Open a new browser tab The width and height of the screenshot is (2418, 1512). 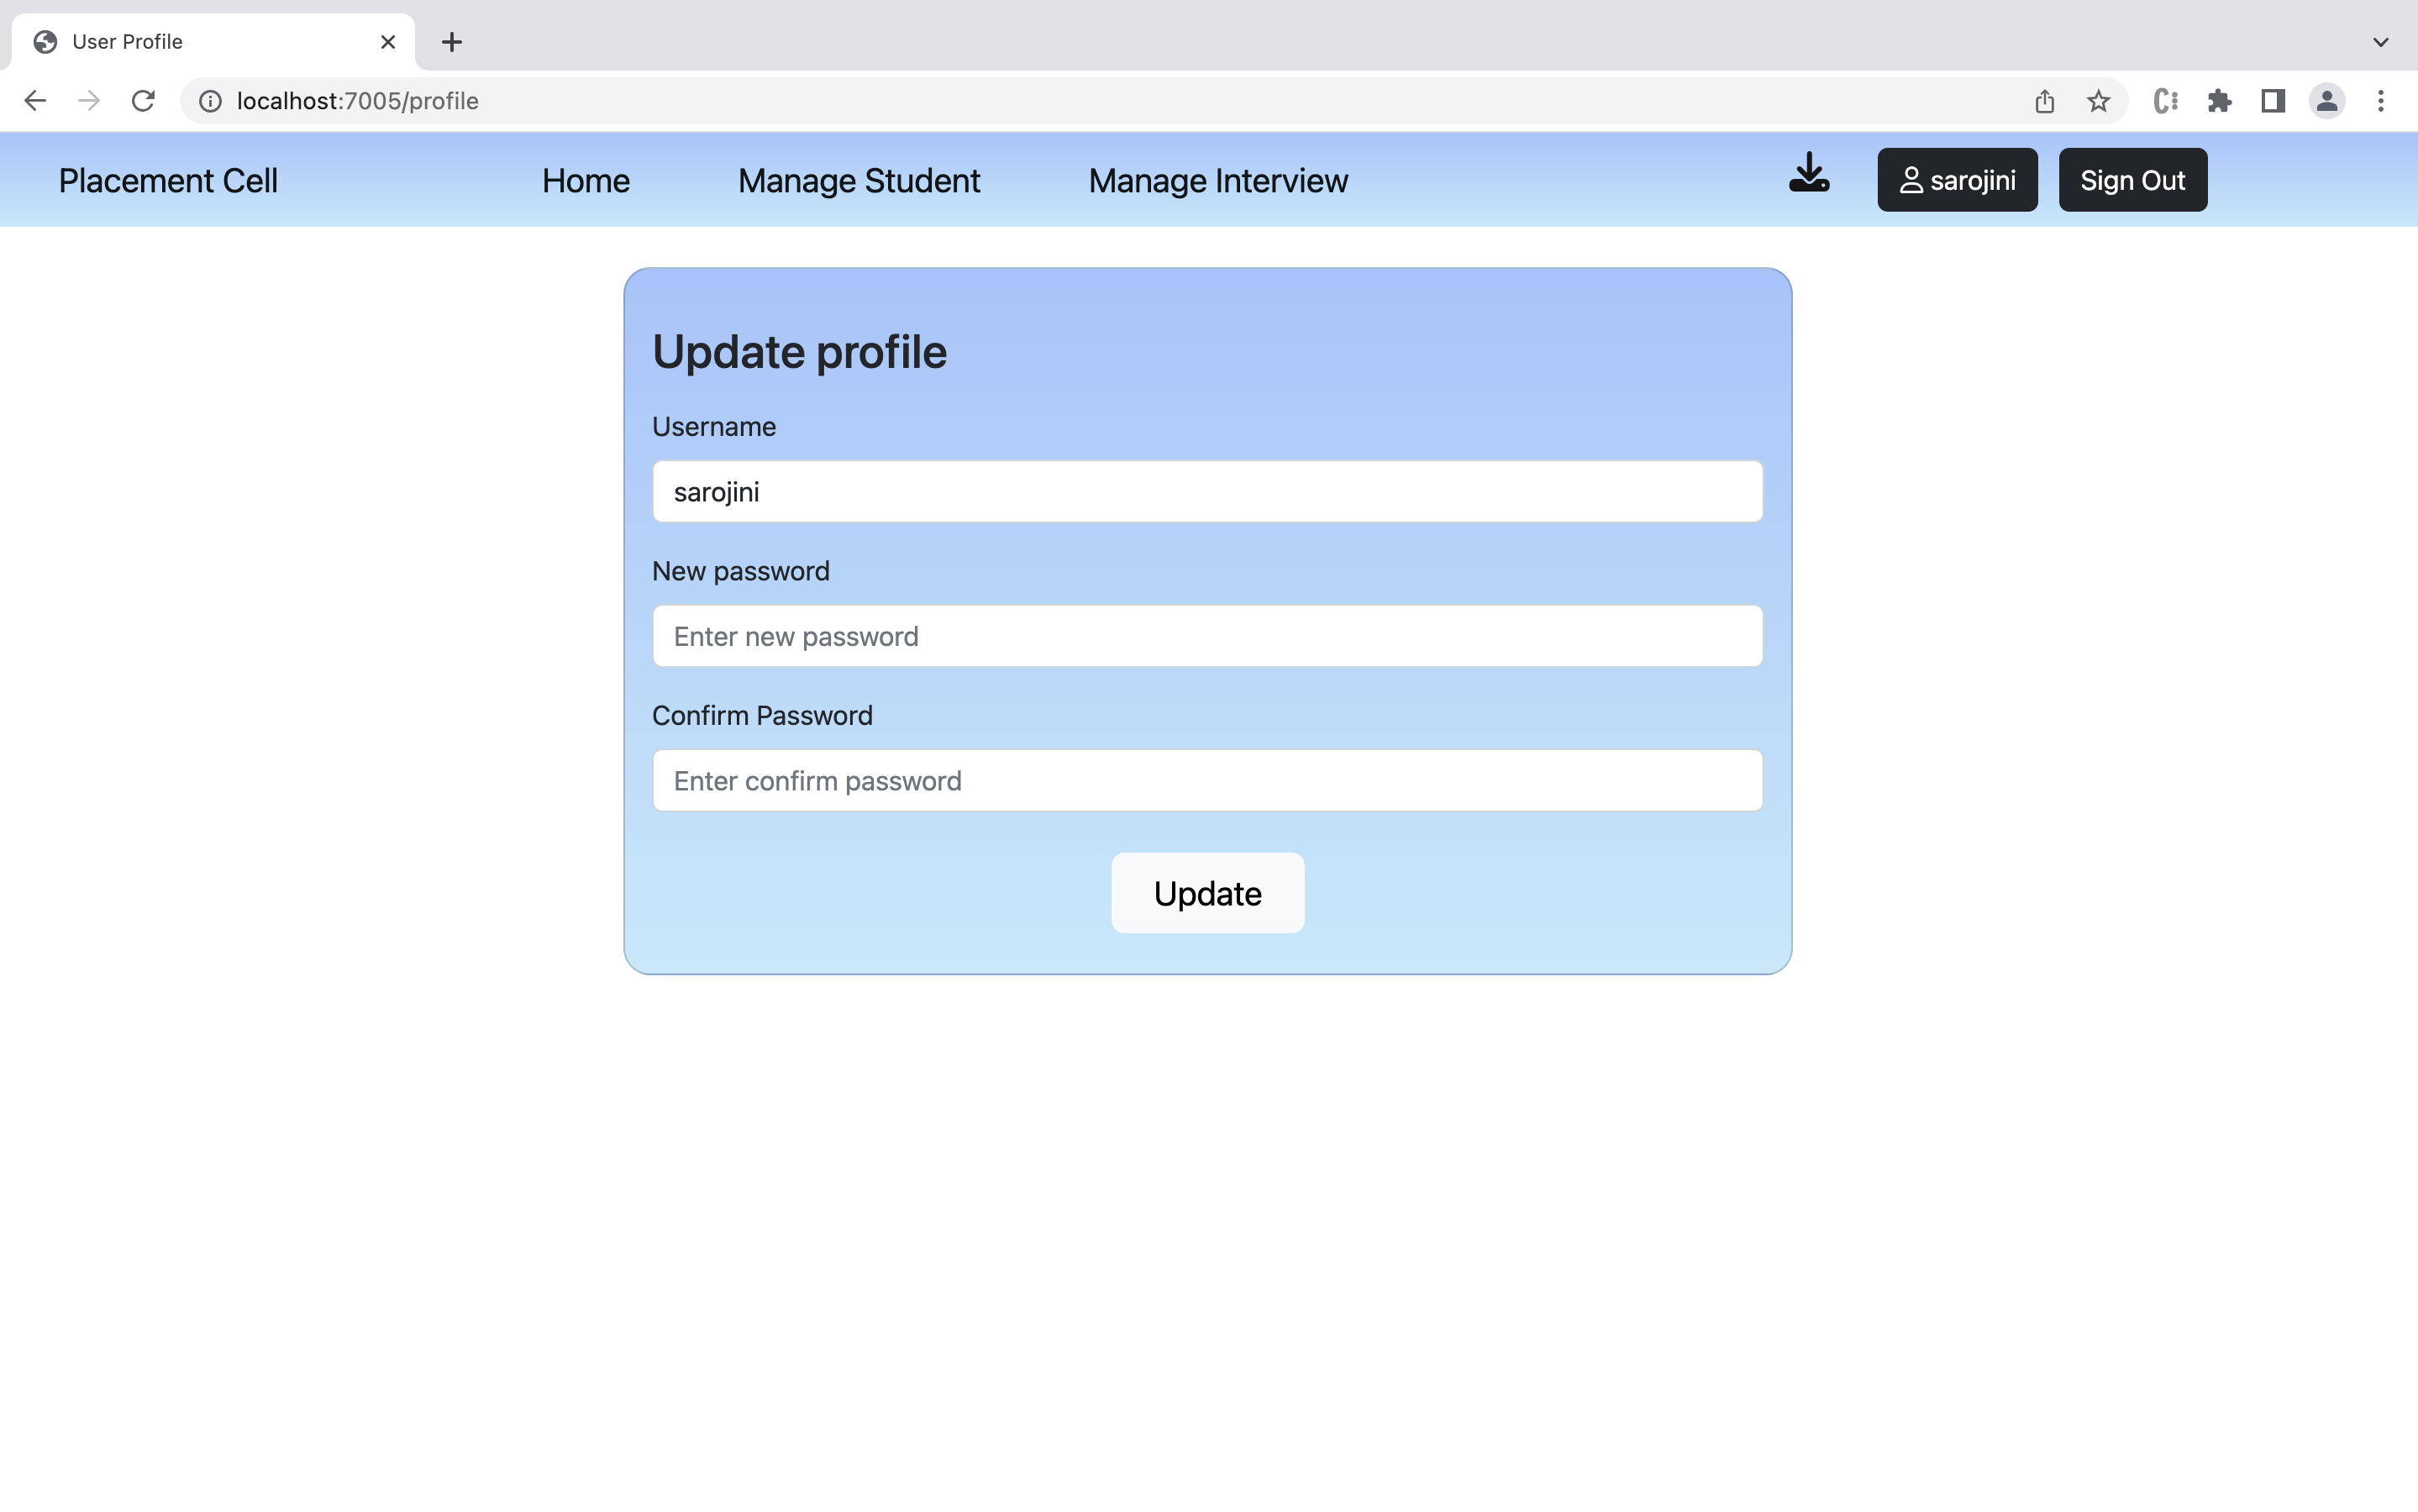452,41
